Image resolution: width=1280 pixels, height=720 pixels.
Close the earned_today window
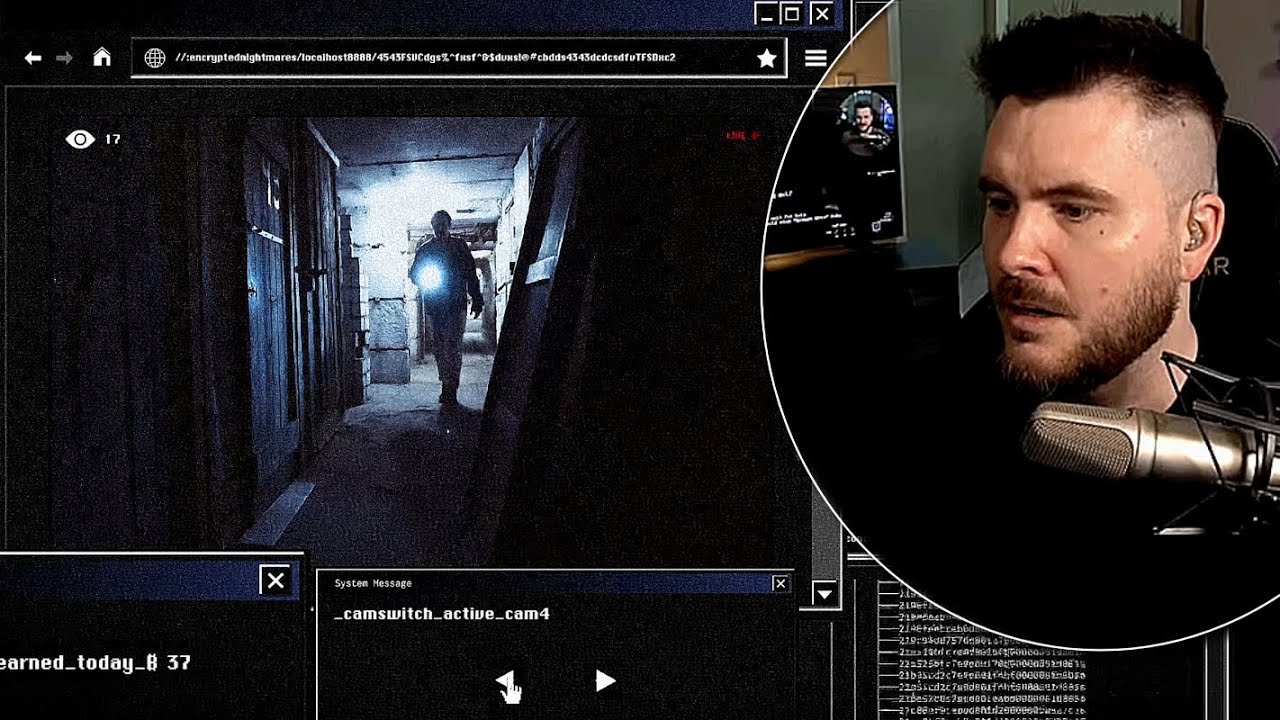click(x=275, y=580)
